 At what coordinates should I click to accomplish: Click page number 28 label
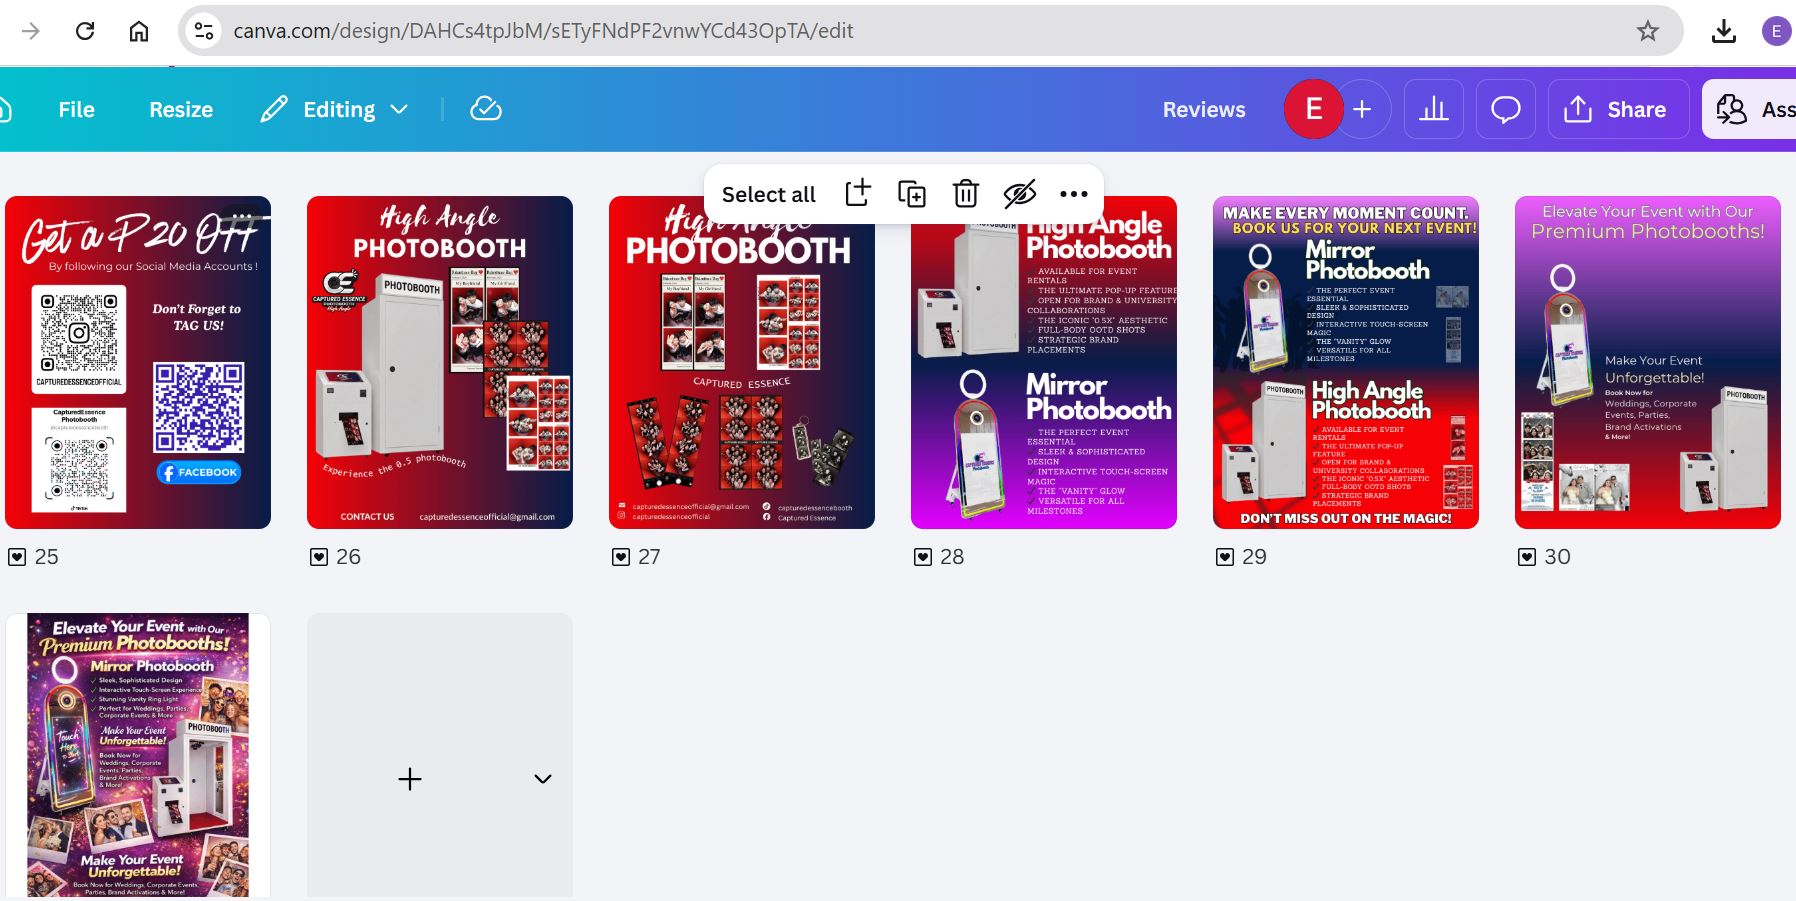pos(953,557)
